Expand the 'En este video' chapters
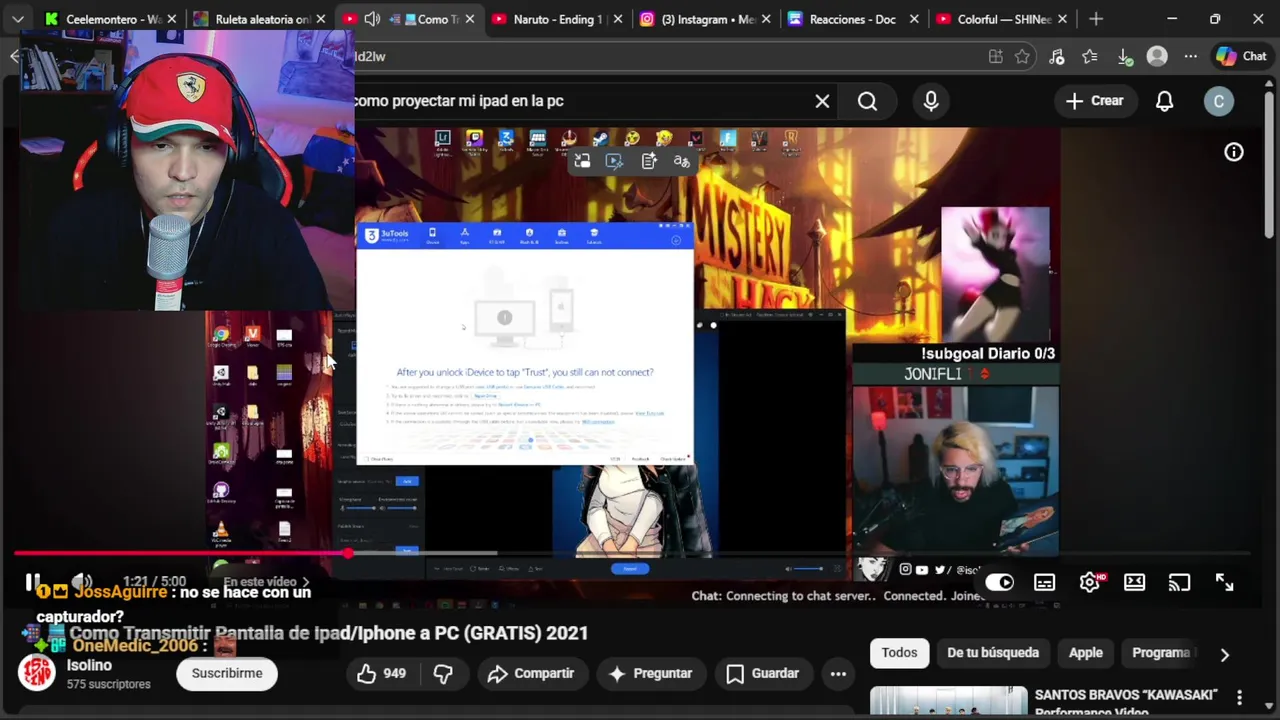The height and width of the screenshot is (720, 1280). click(266, 582)
